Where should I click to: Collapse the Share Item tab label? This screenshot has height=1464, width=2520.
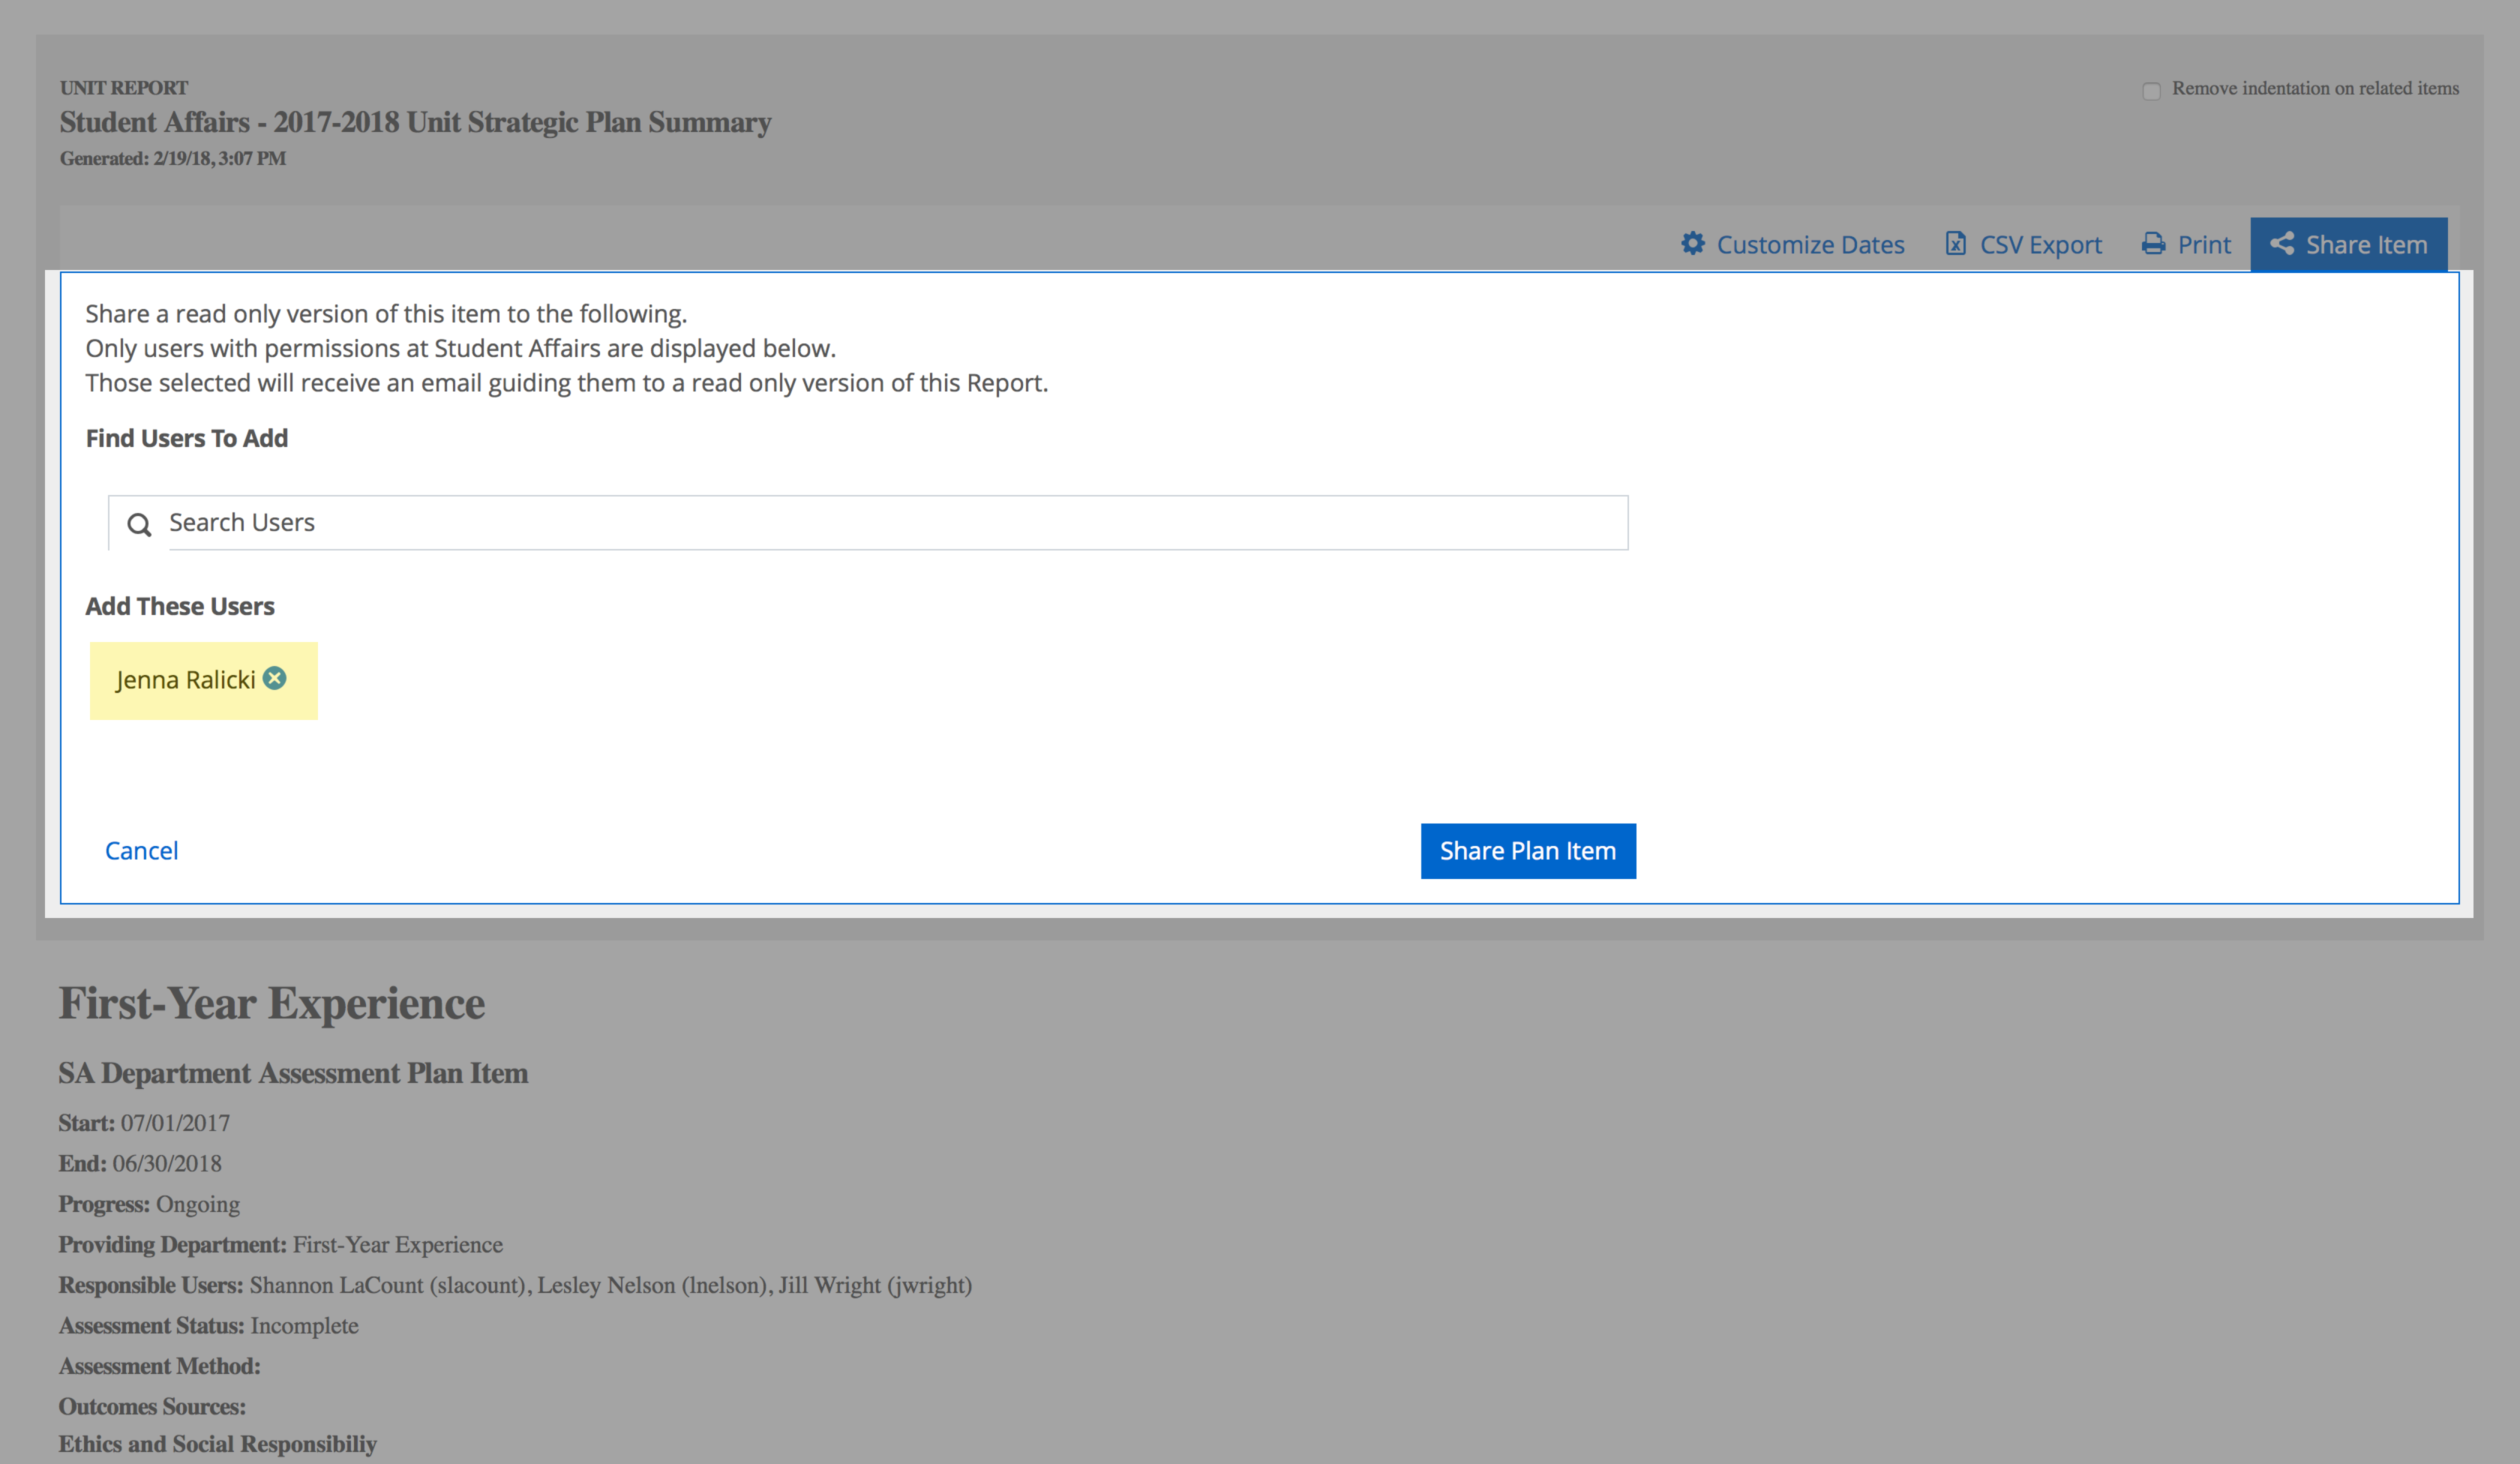pos(2366,244)
